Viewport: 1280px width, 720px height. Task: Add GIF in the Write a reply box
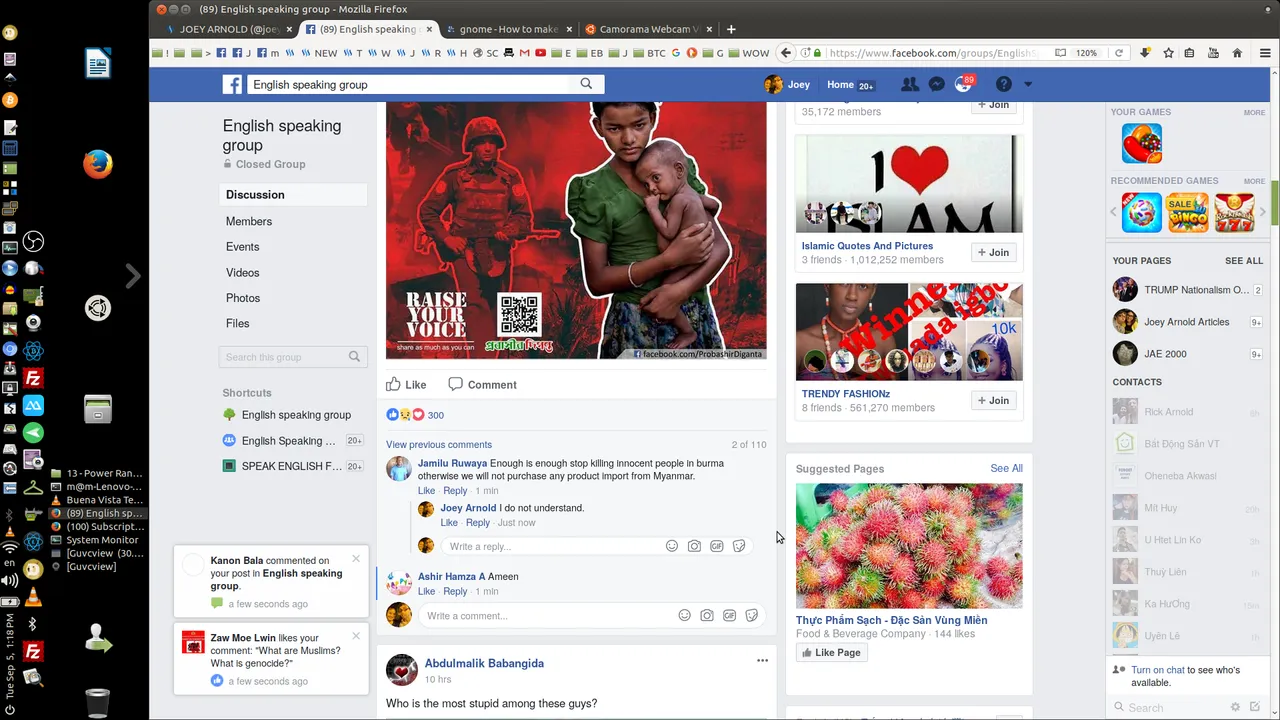[x=717, y=546]
